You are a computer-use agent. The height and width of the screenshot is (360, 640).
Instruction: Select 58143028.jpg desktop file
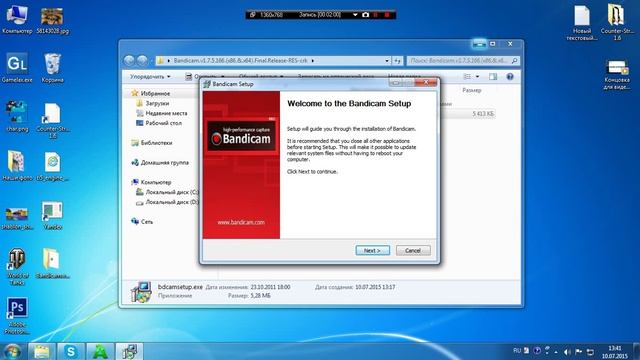(52, 20)
